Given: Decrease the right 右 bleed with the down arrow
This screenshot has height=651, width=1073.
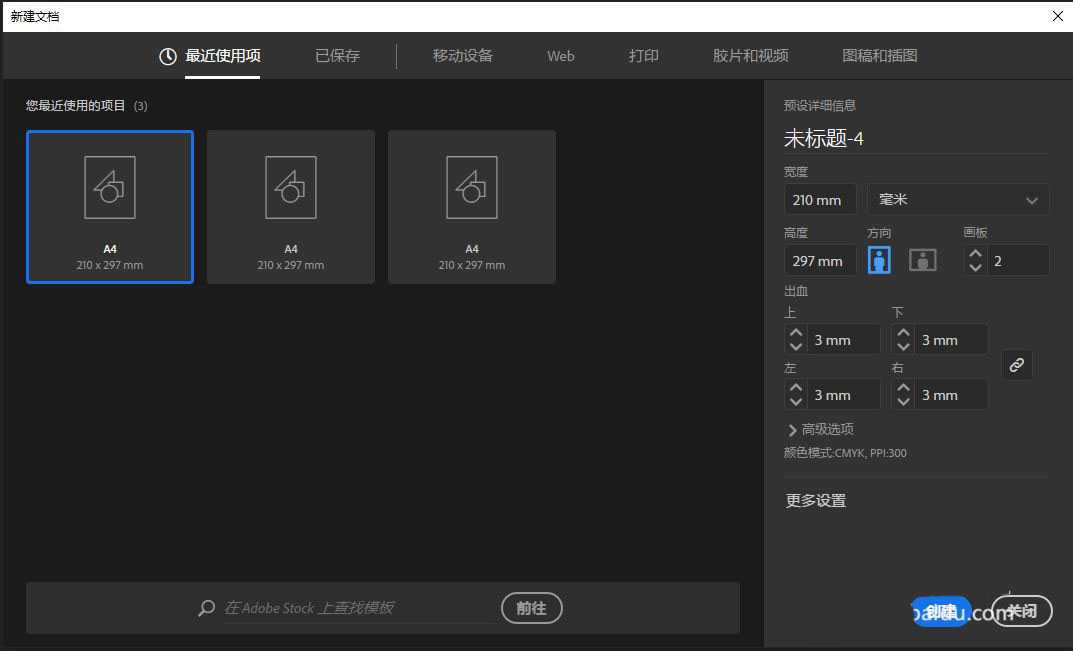Looking at the screenshot, I should point(903,400).
